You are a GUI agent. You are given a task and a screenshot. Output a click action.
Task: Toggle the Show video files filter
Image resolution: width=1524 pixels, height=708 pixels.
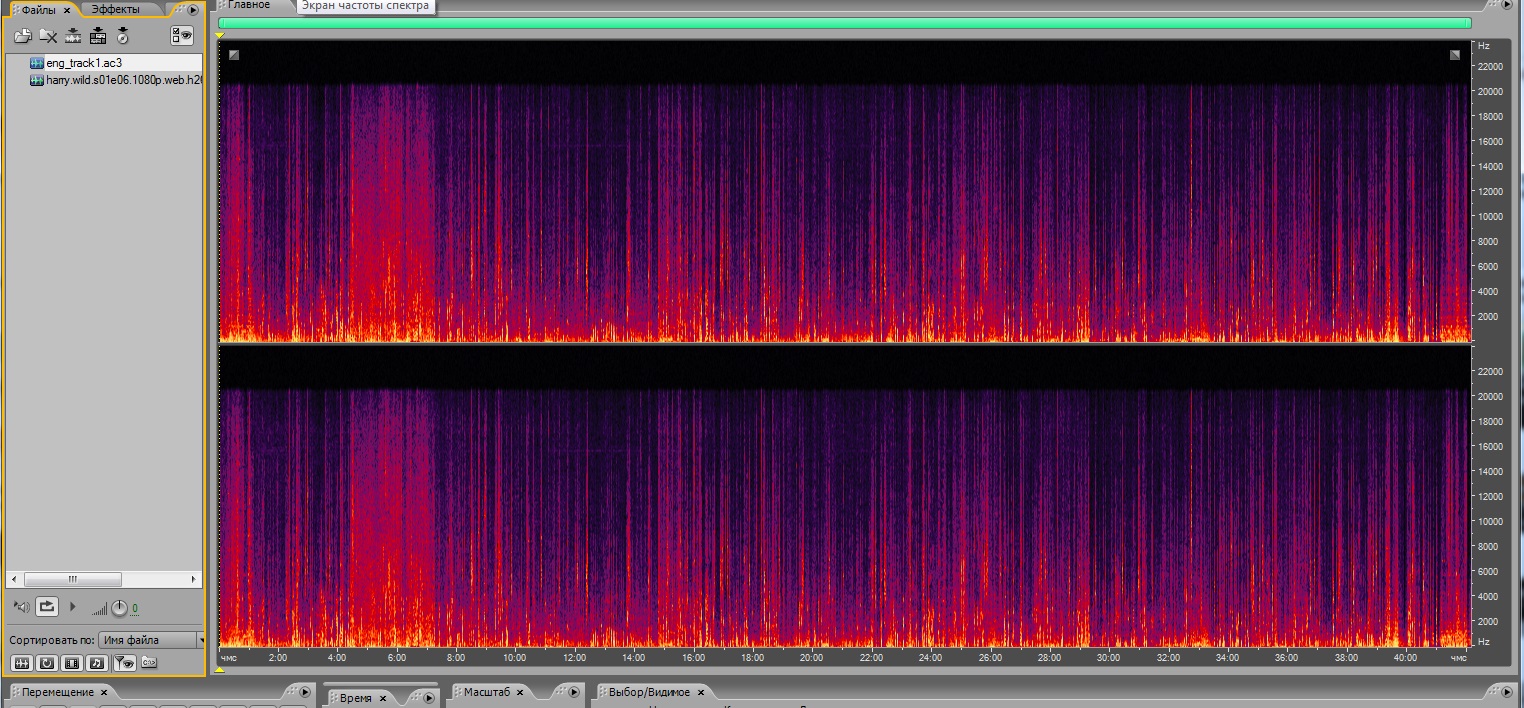coord(72,662)
